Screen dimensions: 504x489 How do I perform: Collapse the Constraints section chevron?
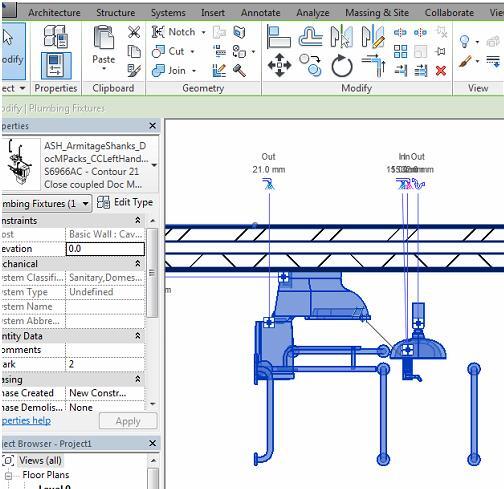point(138,220)
